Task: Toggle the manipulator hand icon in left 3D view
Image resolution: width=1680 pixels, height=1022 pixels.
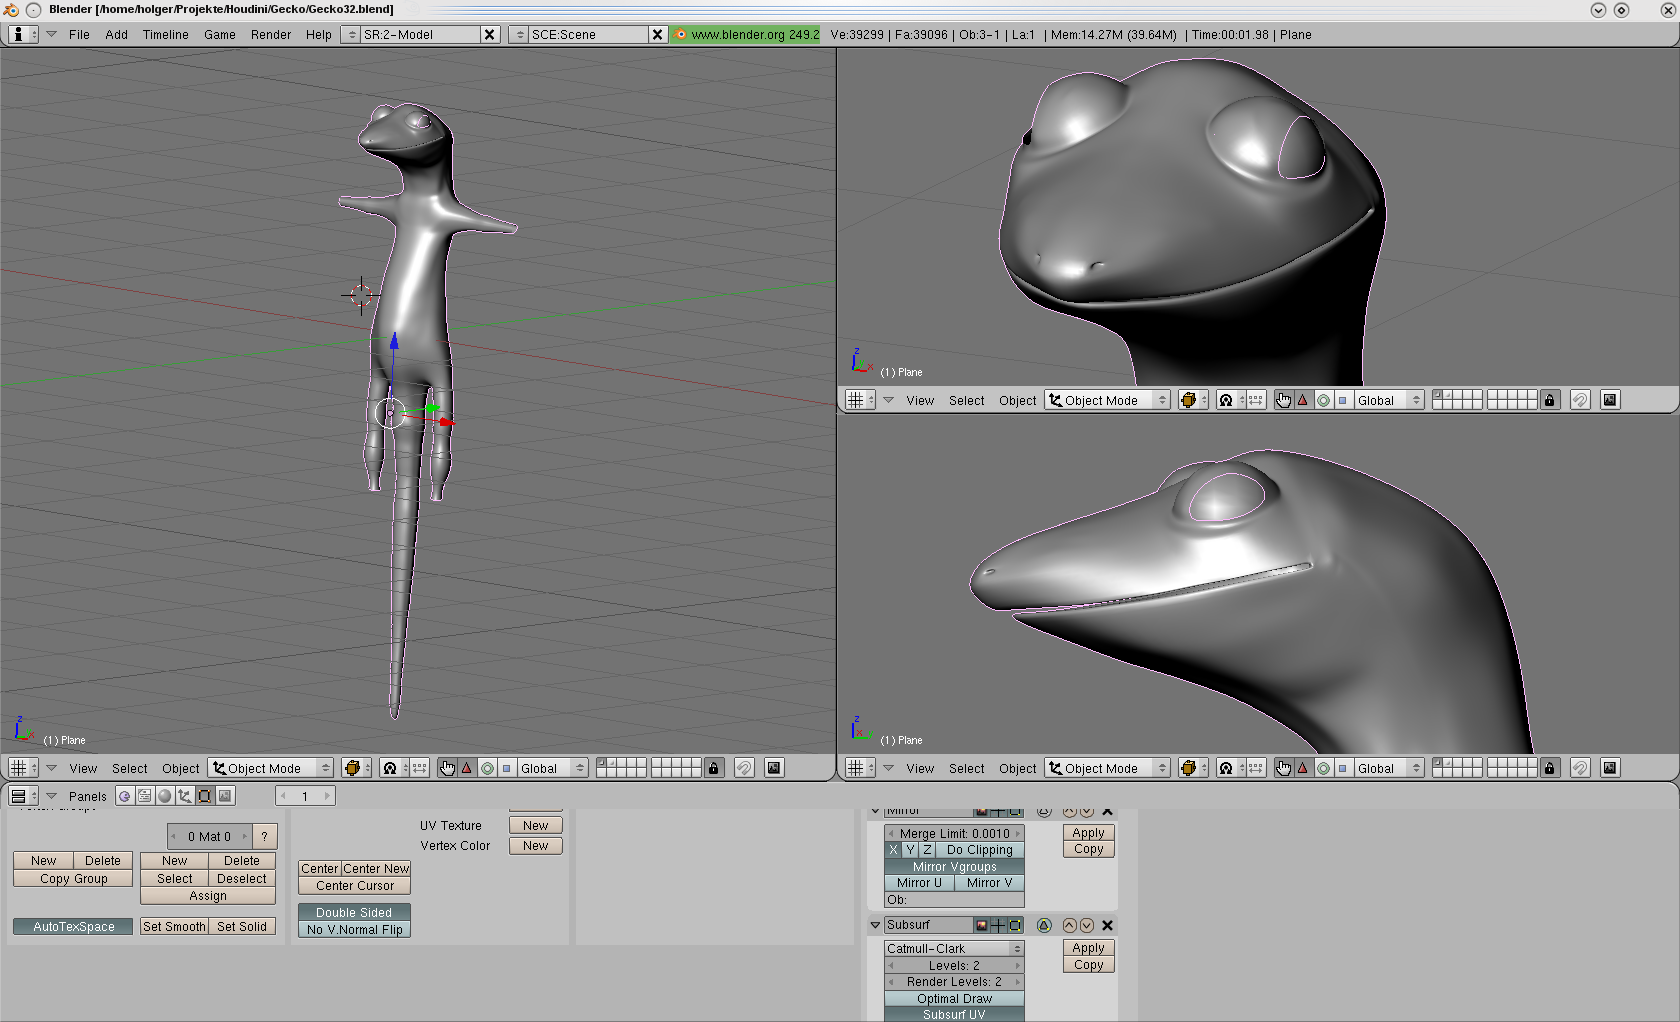Action: coord(447,768)
